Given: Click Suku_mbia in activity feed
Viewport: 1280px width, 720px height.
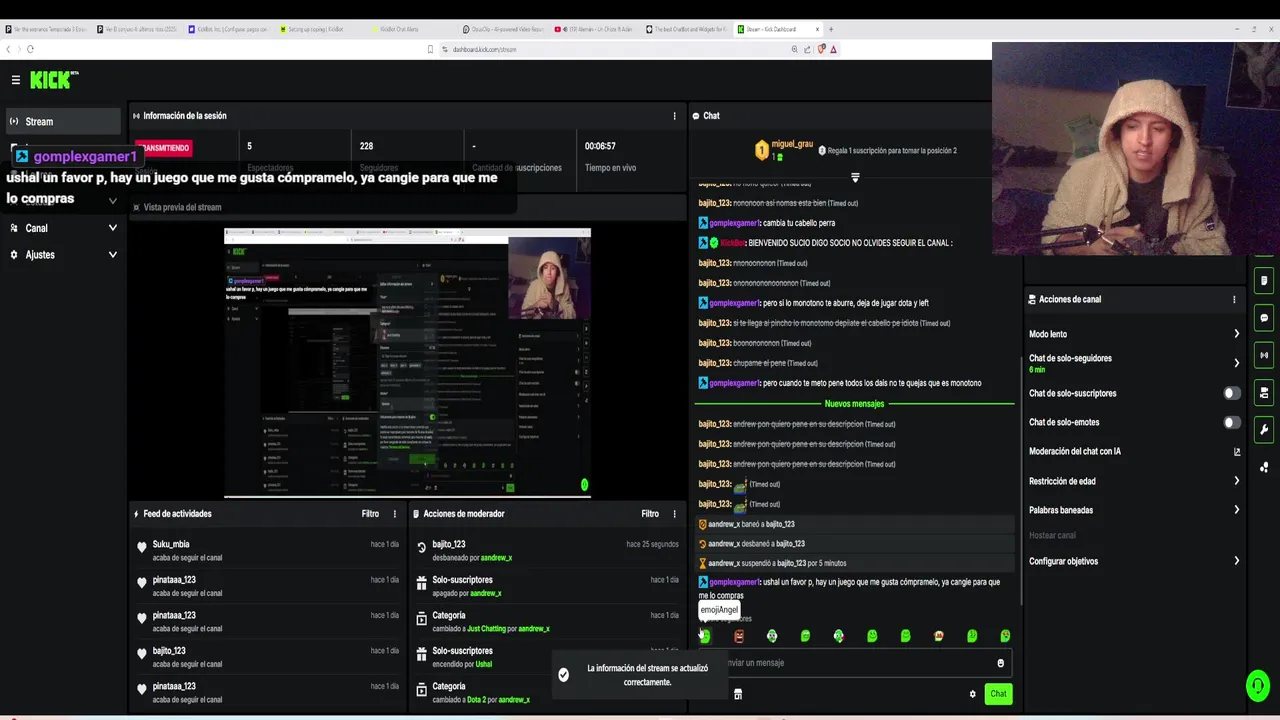Looking at the screenshot, I should click(x=171, y=545).
